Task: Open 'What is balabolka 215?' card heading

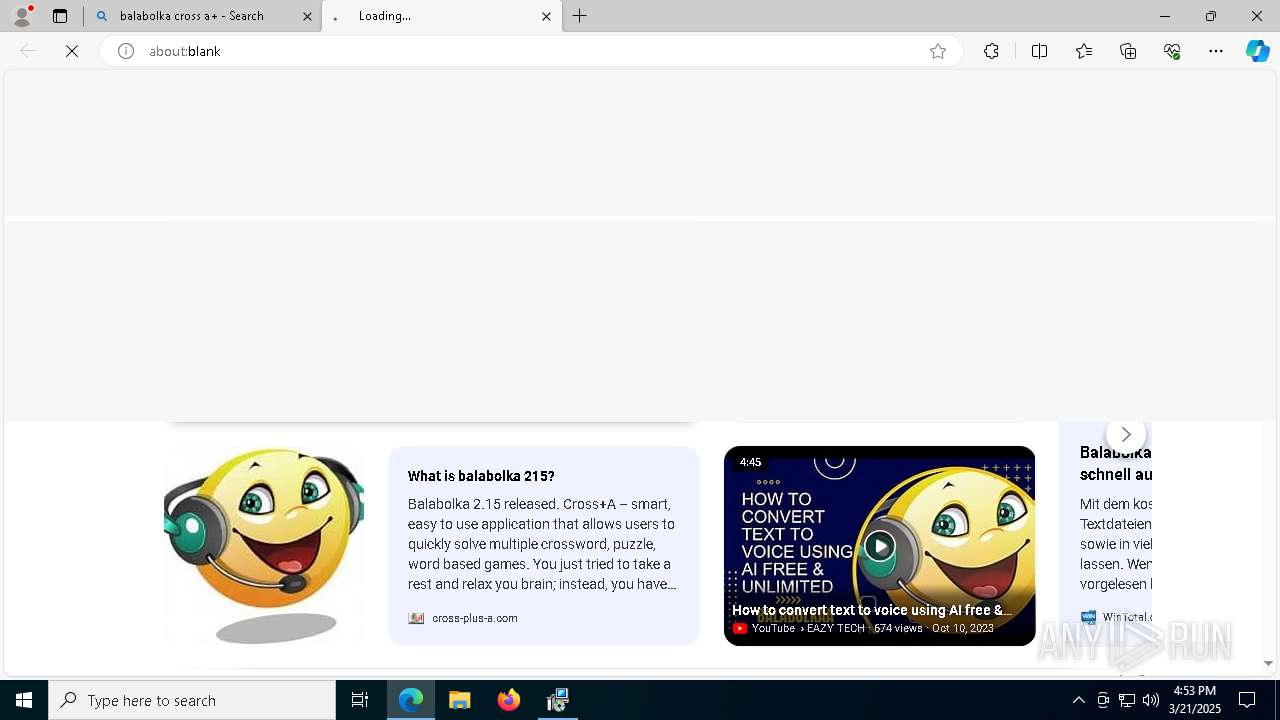Action: pyautogui.click(x=481, y=476)
